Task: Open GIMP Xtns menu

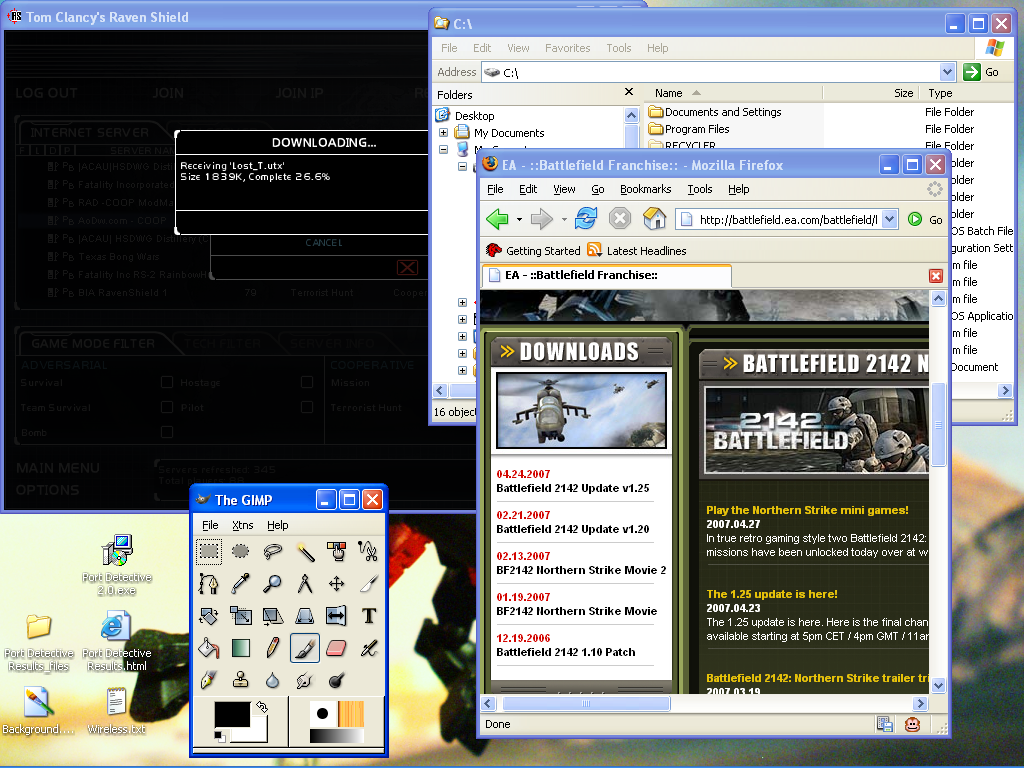Action: click(242, 525)
